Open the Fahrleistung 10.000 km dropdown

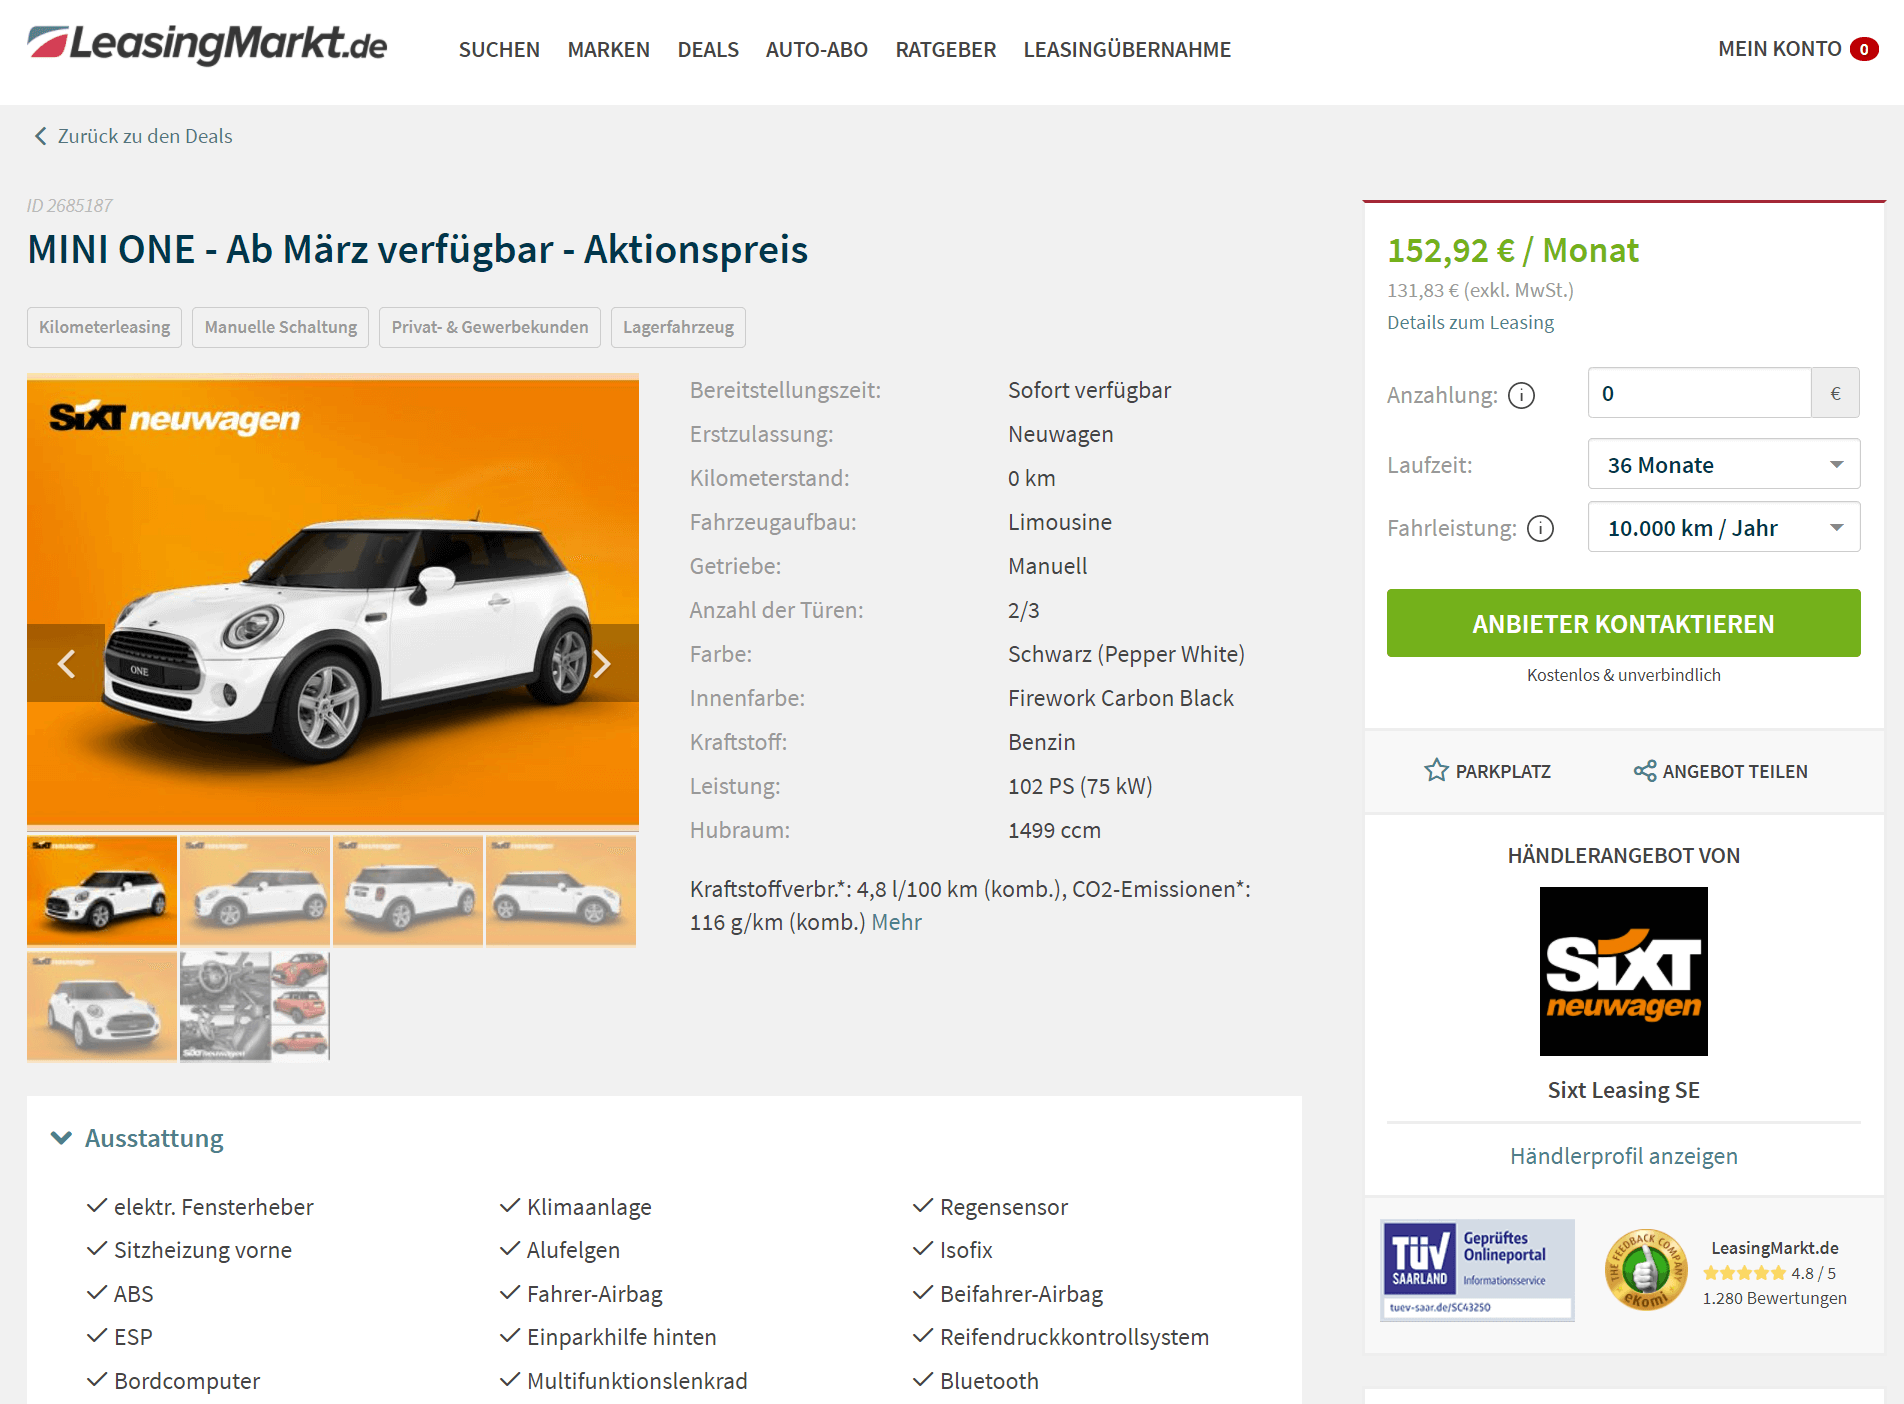click(1723, 527)
